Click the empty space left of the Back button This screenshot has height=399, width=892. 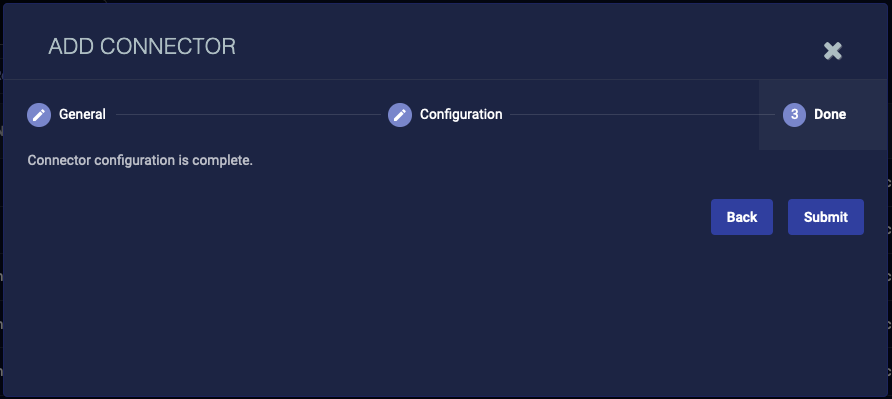pos(364,217)
